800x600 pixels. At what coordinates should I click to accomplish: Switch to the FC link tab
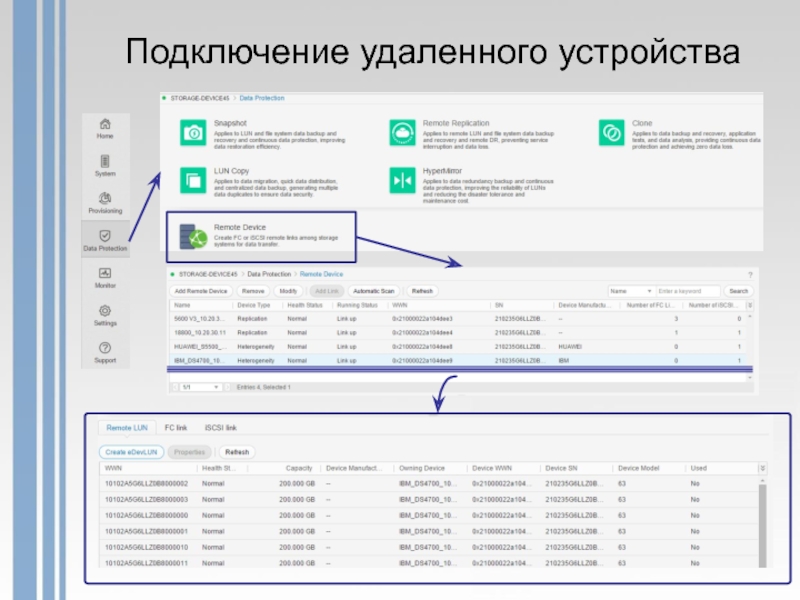click(x=176, y=427)
